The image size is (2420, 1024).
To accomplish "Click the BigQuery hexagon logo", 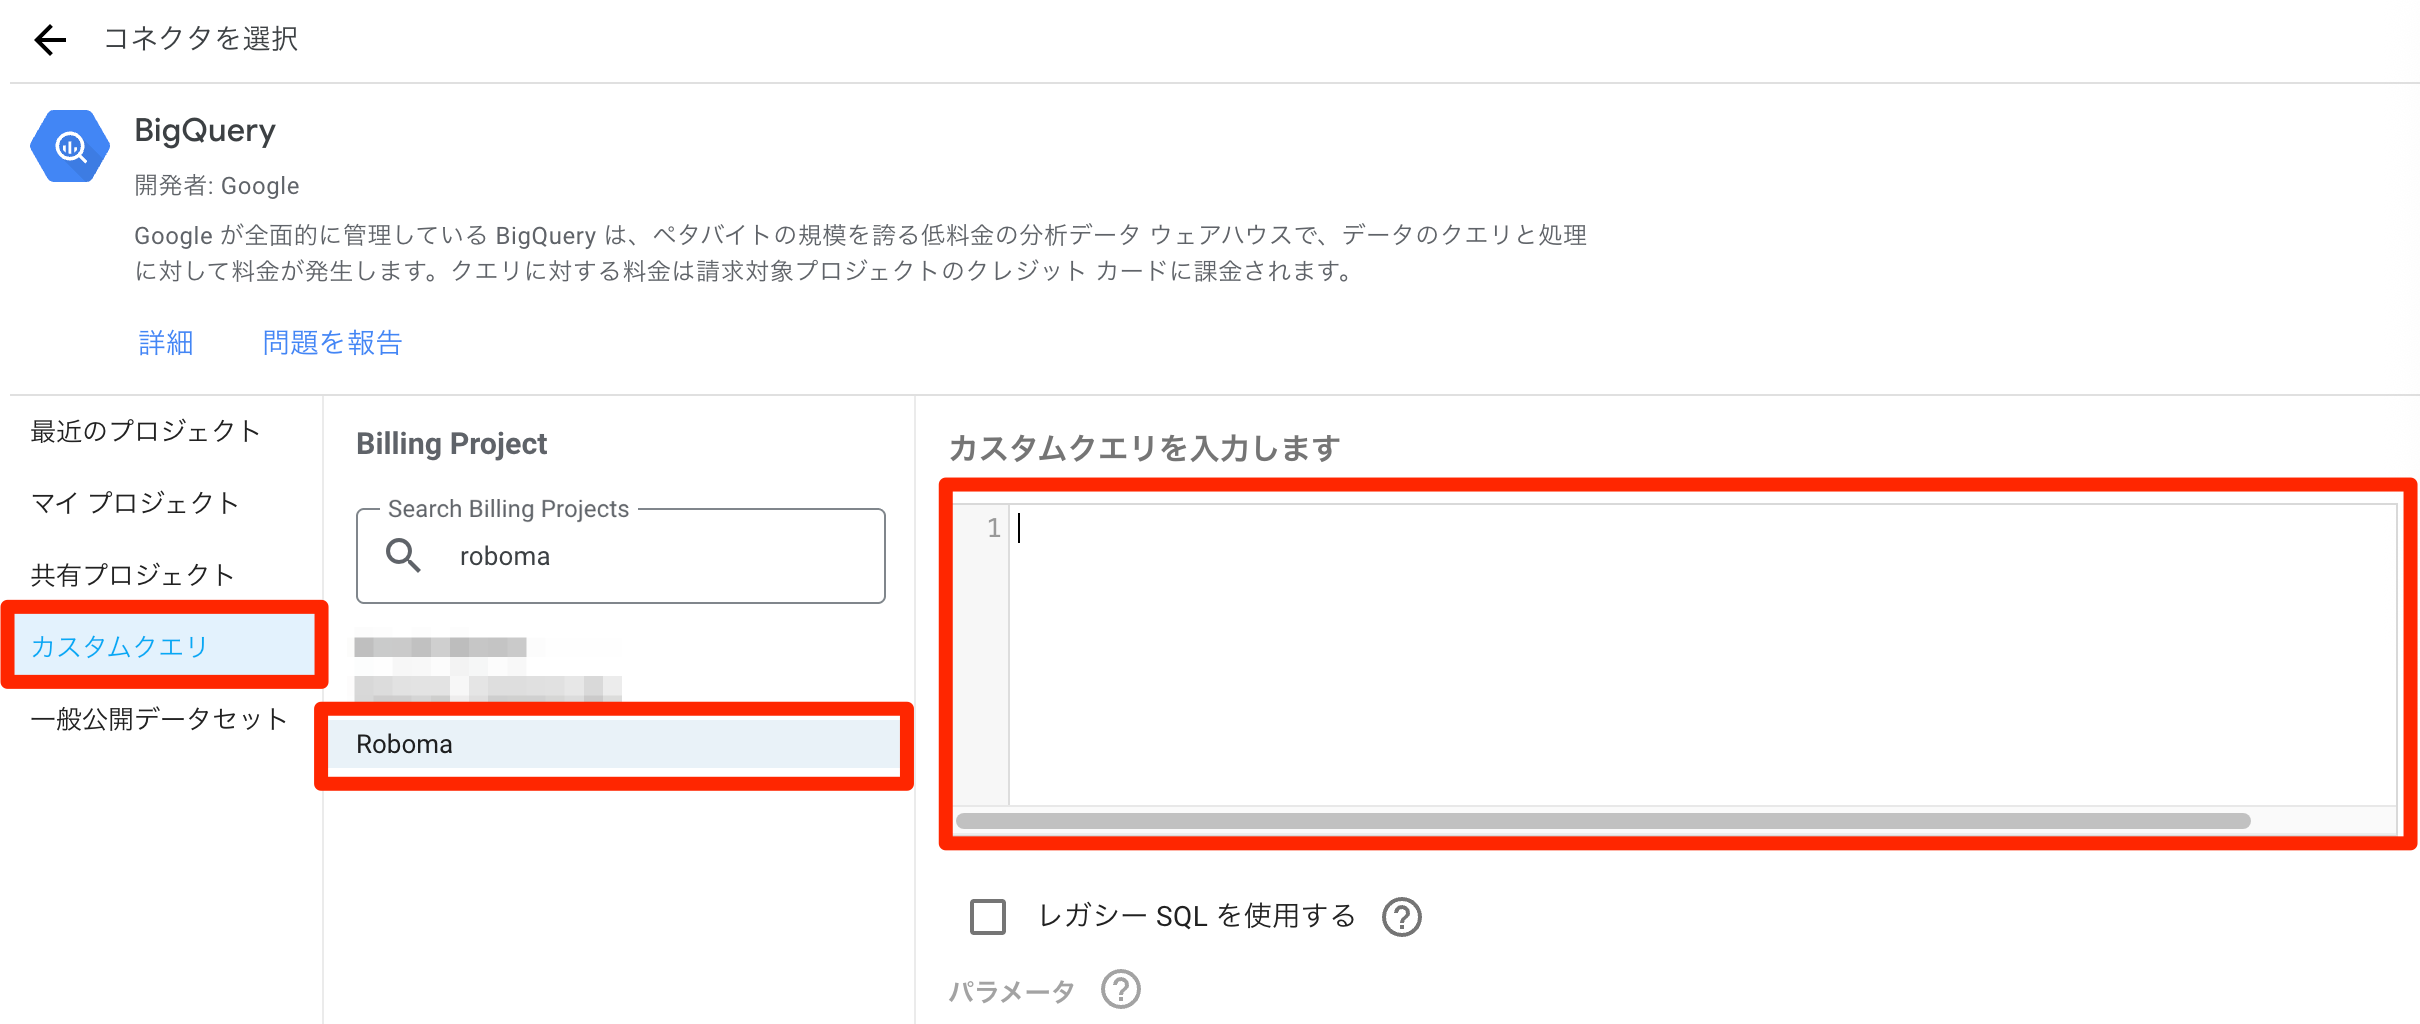I will [70, 147].
